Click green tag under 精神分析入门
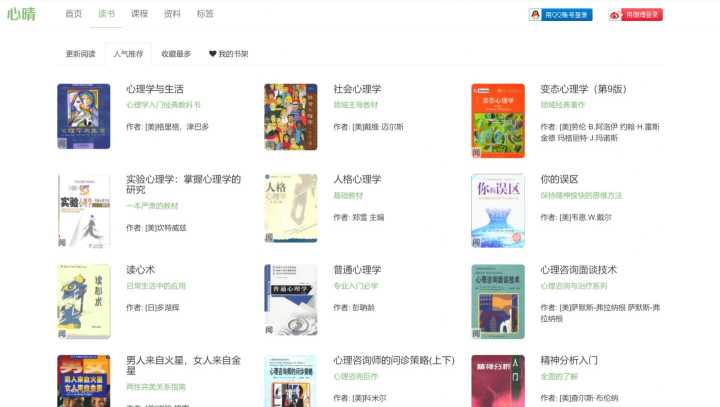This screenshot has height=407, width=720. [x=559, y=376]
